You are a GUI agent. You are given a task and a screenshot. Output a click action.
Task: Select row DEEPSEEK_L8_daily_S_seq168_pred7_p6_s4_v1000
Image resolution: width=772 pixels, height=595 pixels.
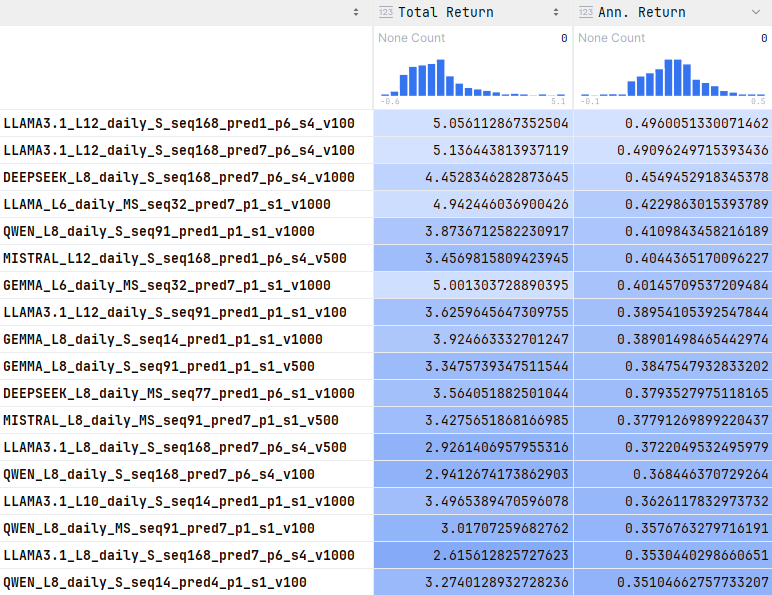[x=179, y=178]
